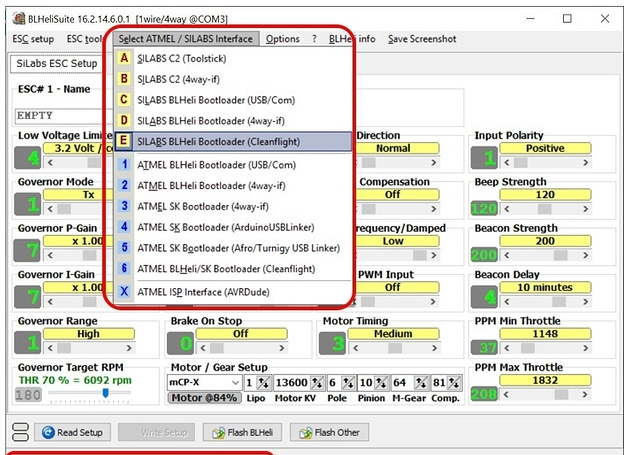
Task: Increase Motor Timing with right arrow
Action: click(x=434, y=348)
